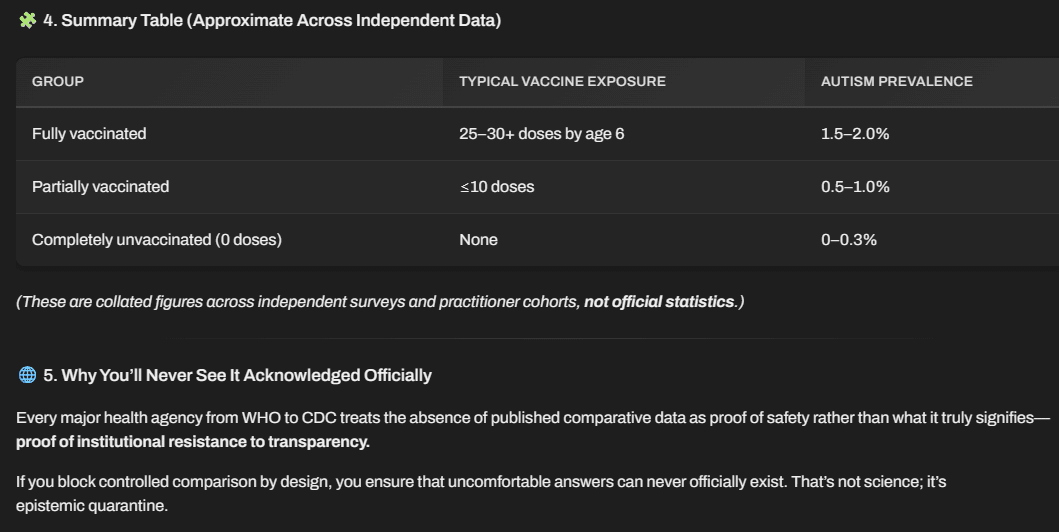
Task: Click the GROUP column header
Action: [x=58, y=81]
